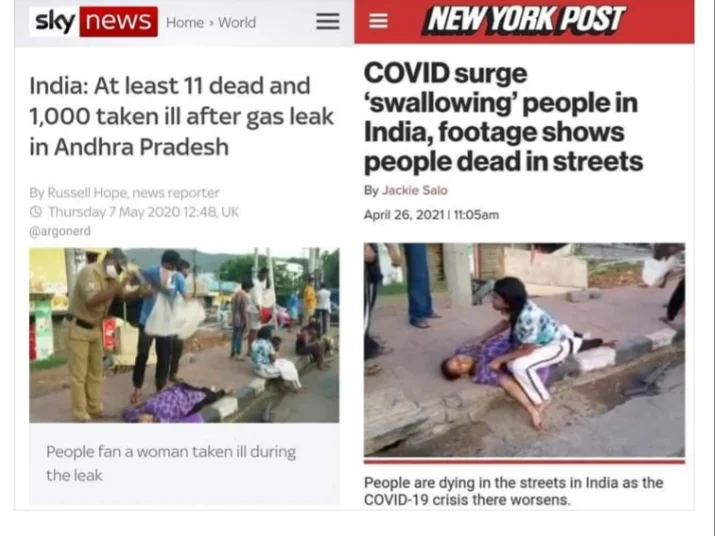715x536 pixels.
Task: Click the caption 'People fan a woman taken ill'
Action: click(x=171, y=463)
